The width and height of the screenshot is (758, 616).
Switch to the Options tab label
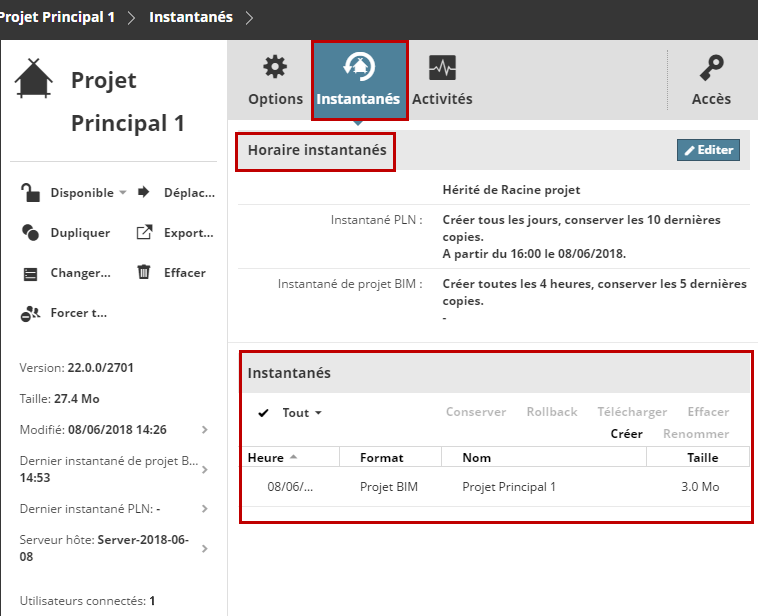pos(276,99)
